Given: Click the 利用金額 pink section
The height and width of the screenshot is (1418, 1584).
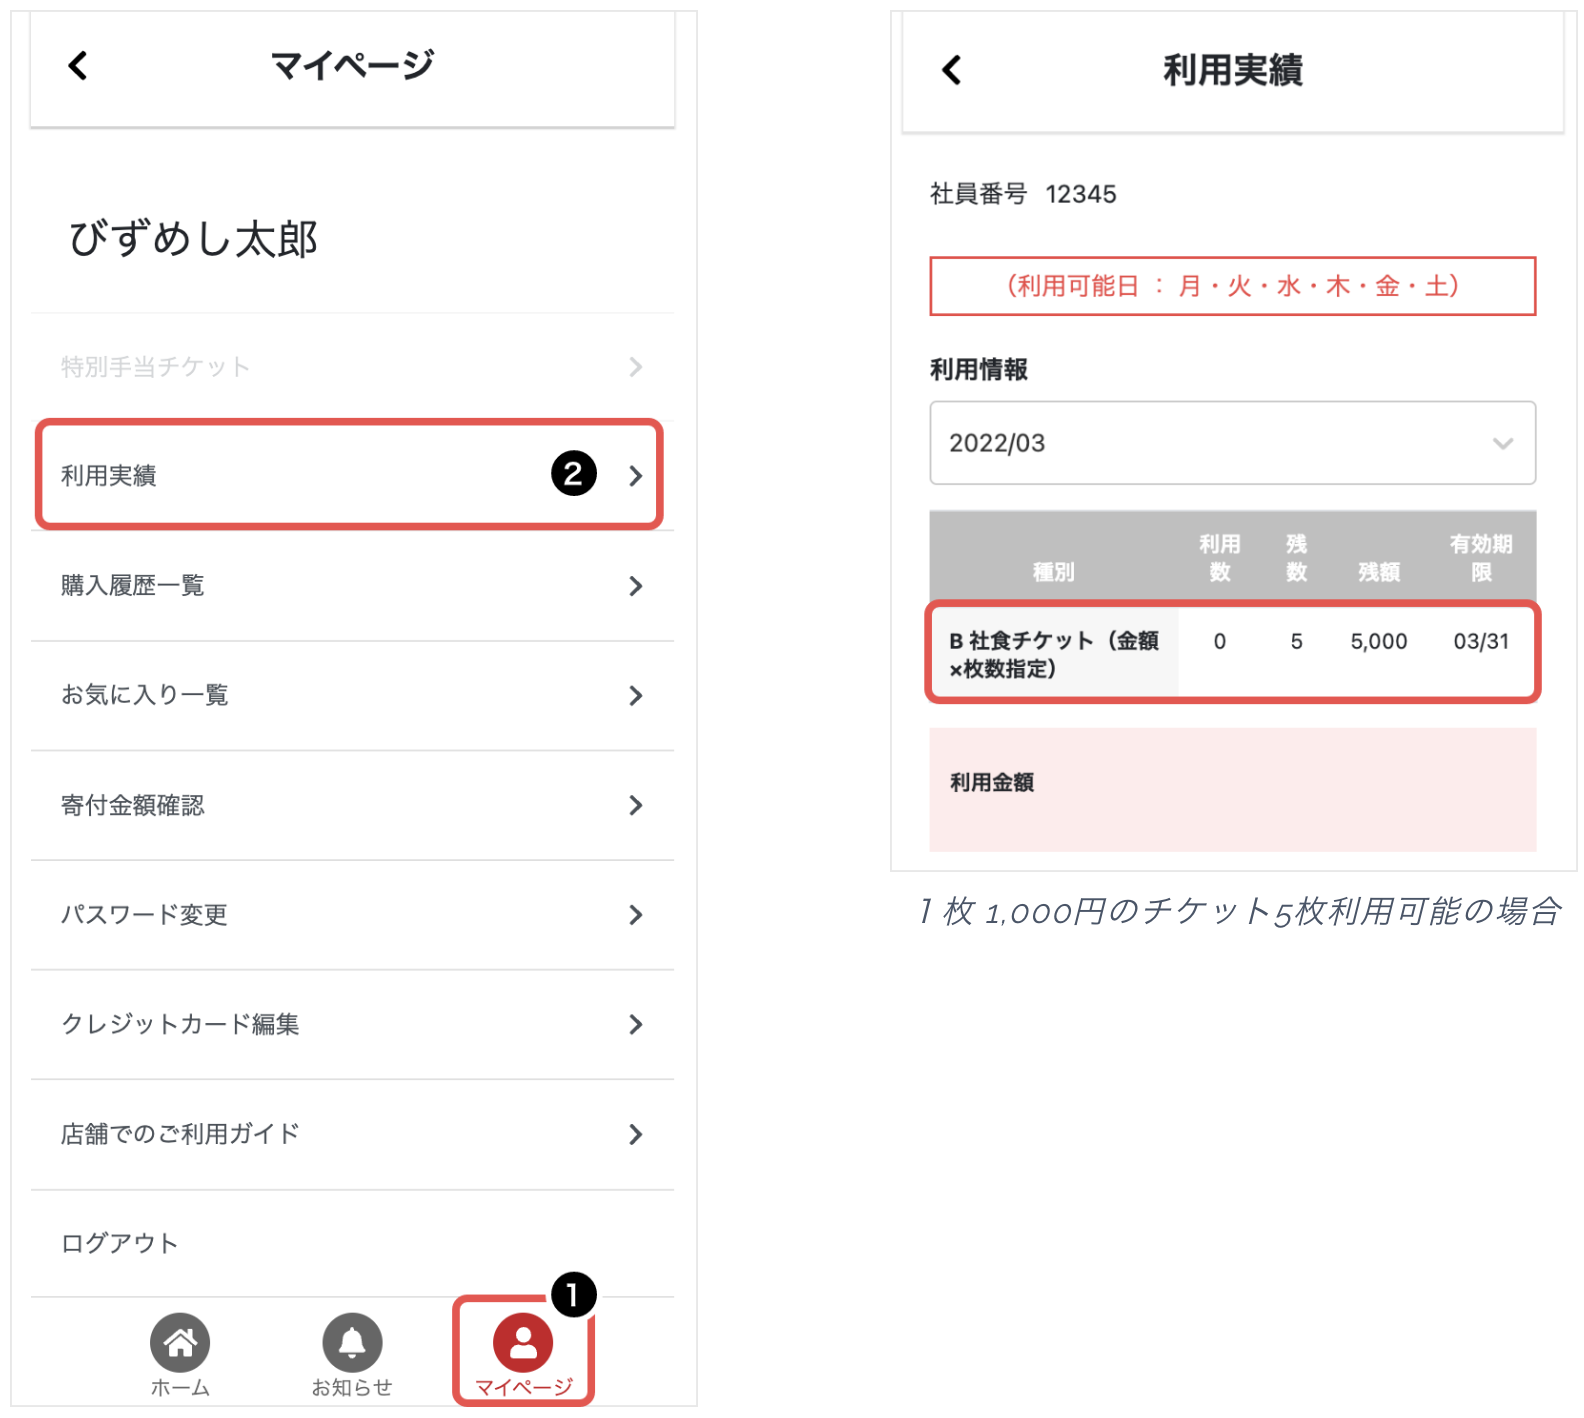Looking at the screenshot, I should click(x=1232, y=789).
